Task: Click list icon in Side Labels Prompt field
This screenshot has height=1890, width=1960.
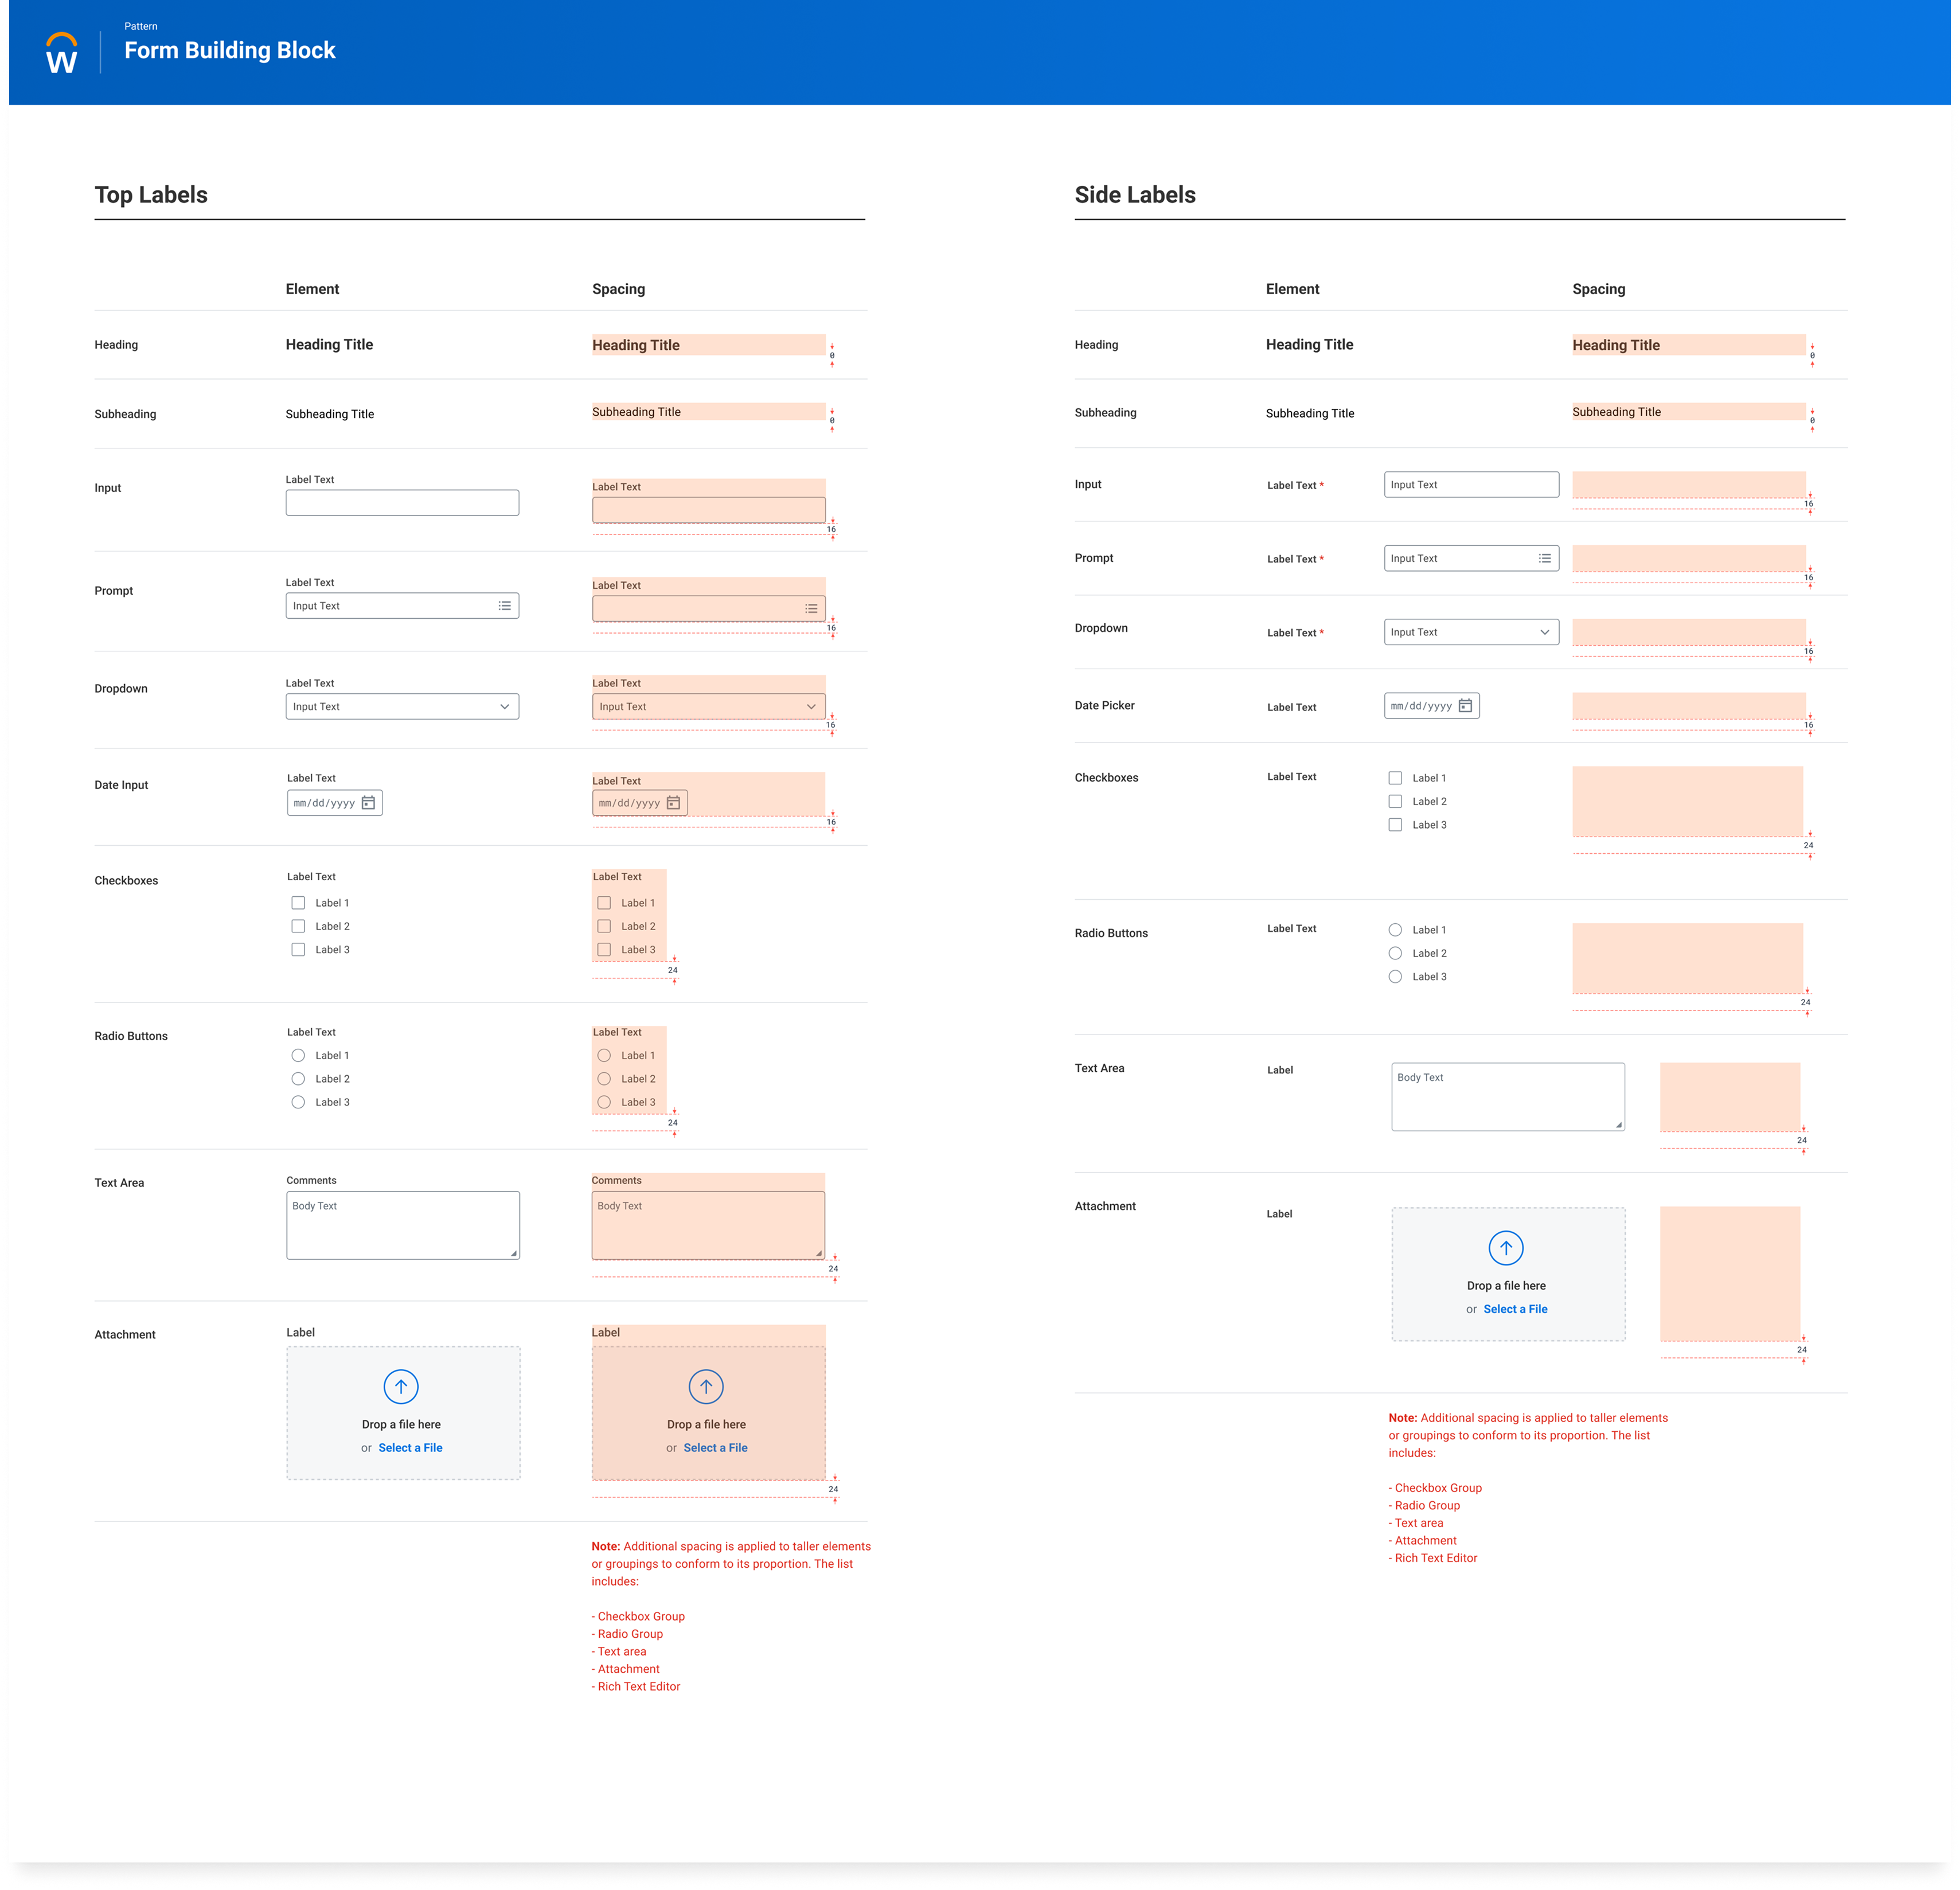Action: 1545,558
